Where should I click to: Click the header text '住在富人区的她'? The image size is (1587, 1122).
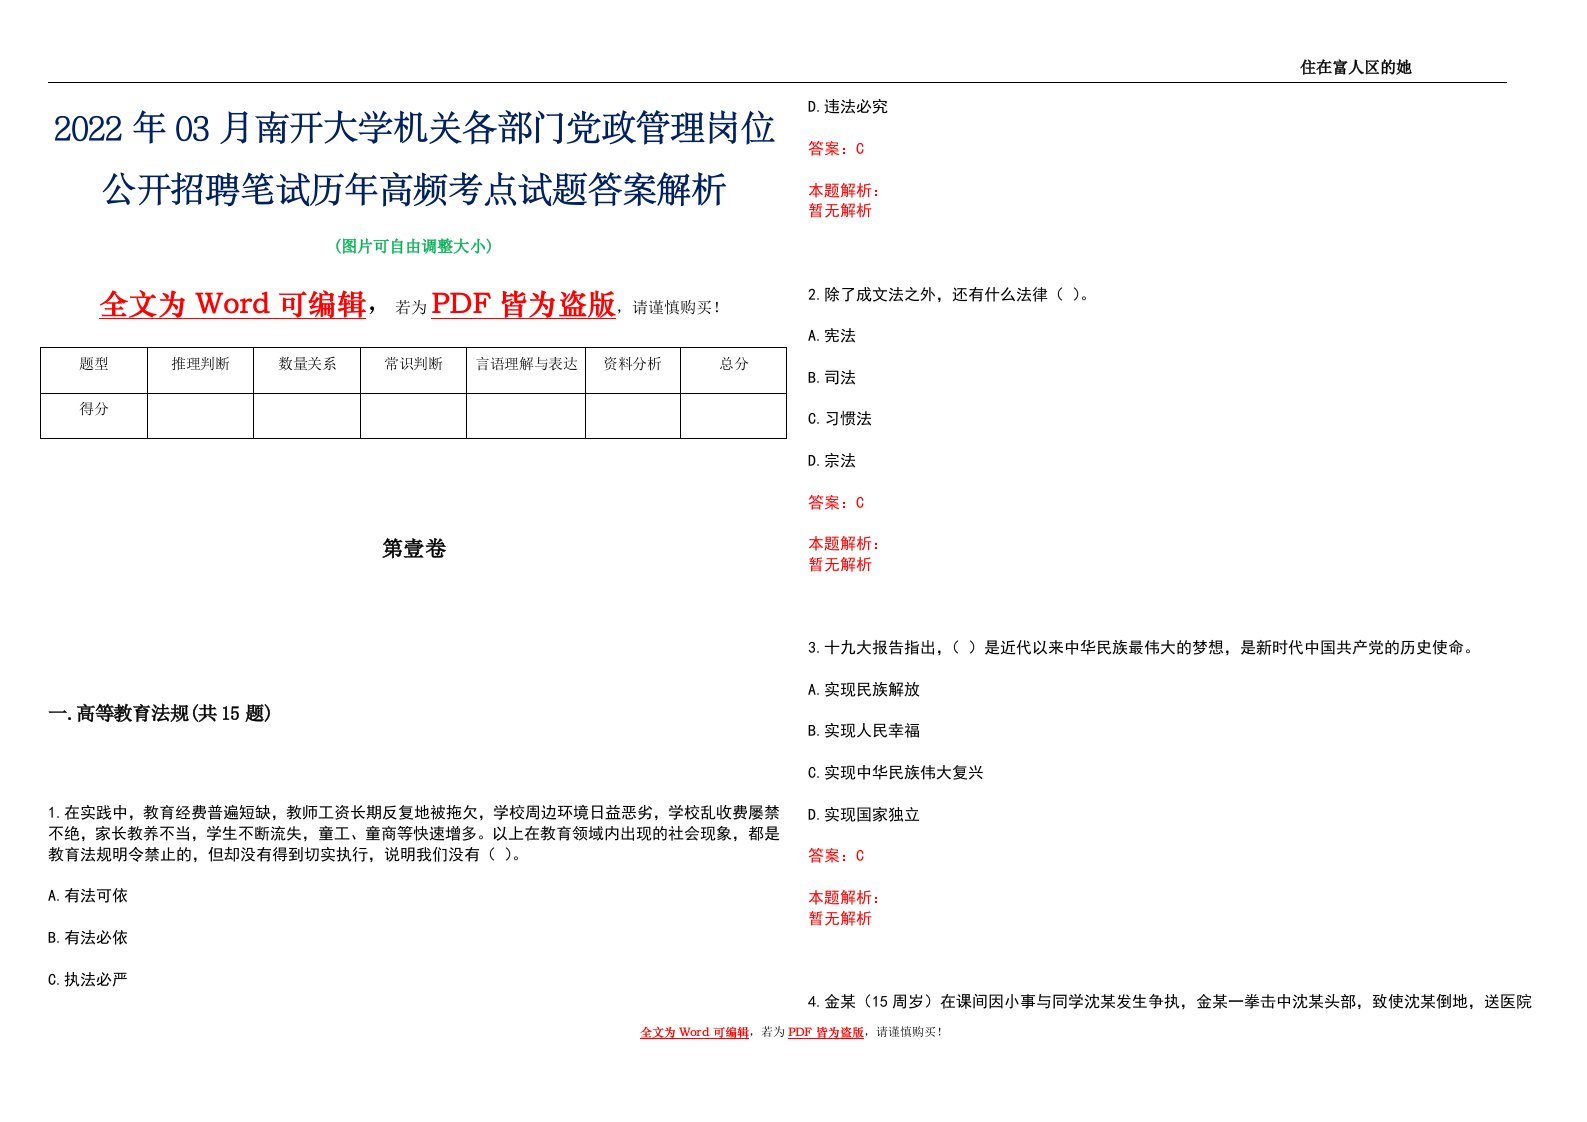coord(1355,67)
